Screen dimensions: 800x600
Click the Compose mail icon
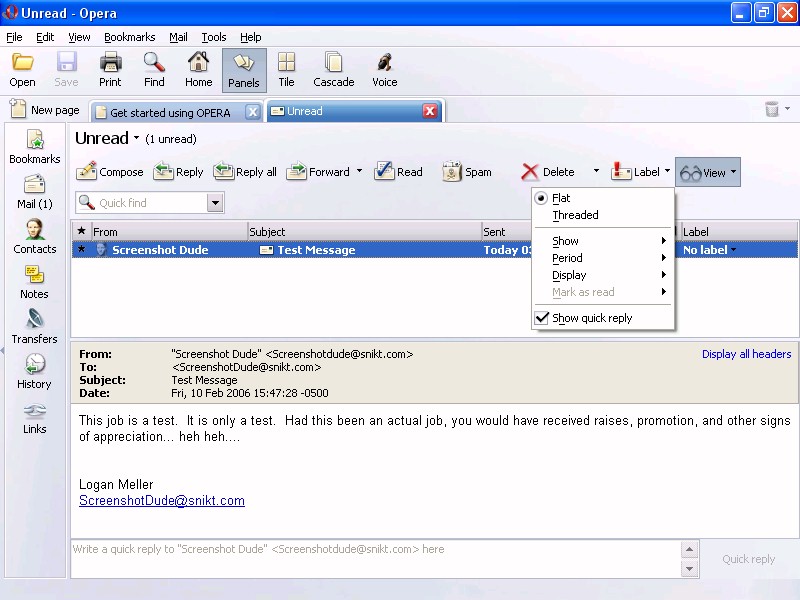(87, 171)
